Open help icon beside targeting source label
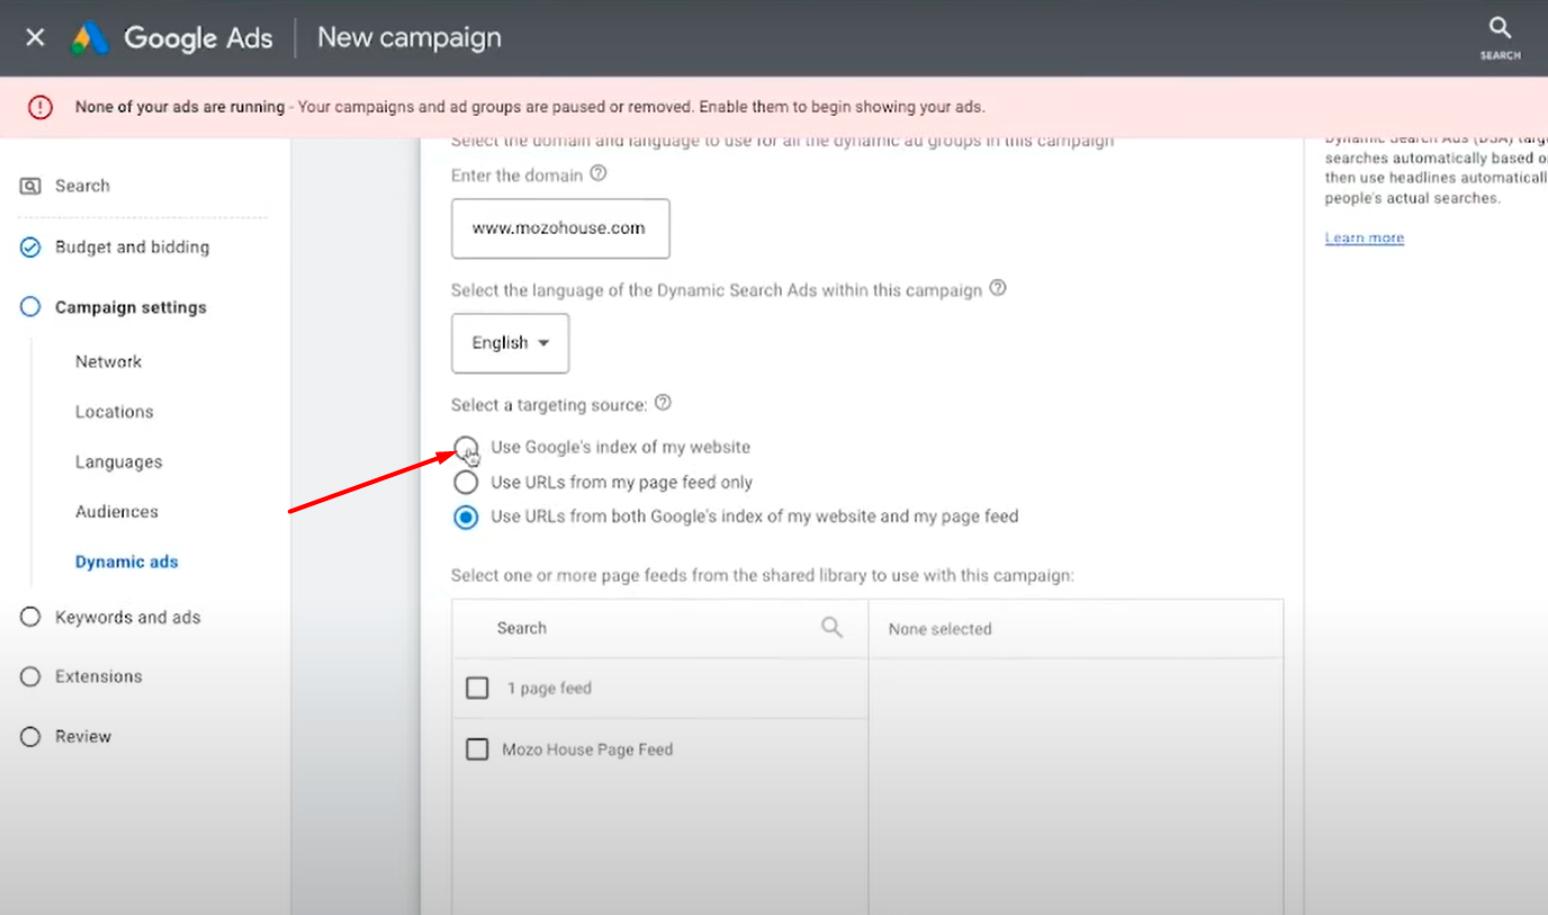 point(663,403)
